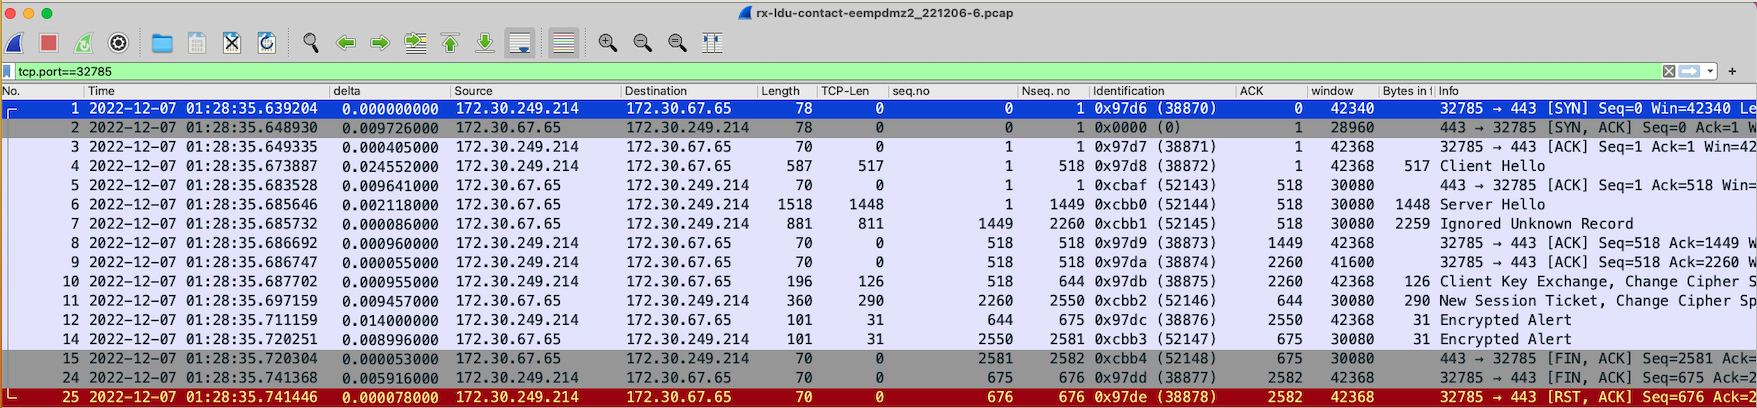Sort by the Info column header

point(1596,91)
